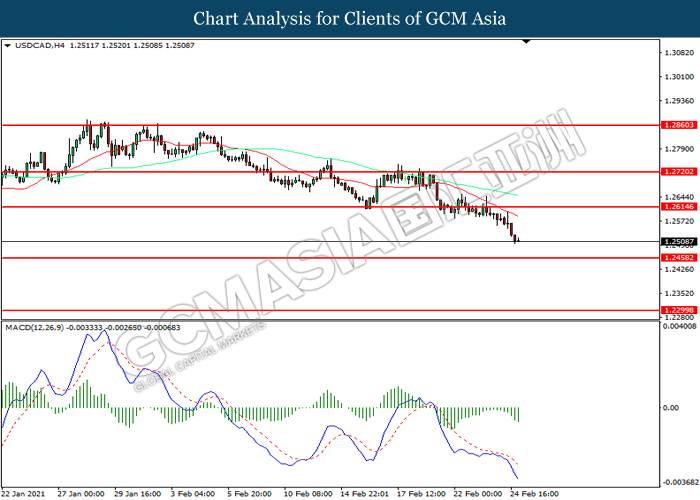This screenshot has height=500, width=700.
Task: Click the 22 Jan 2021 date label
Action: tap(23, 494)
